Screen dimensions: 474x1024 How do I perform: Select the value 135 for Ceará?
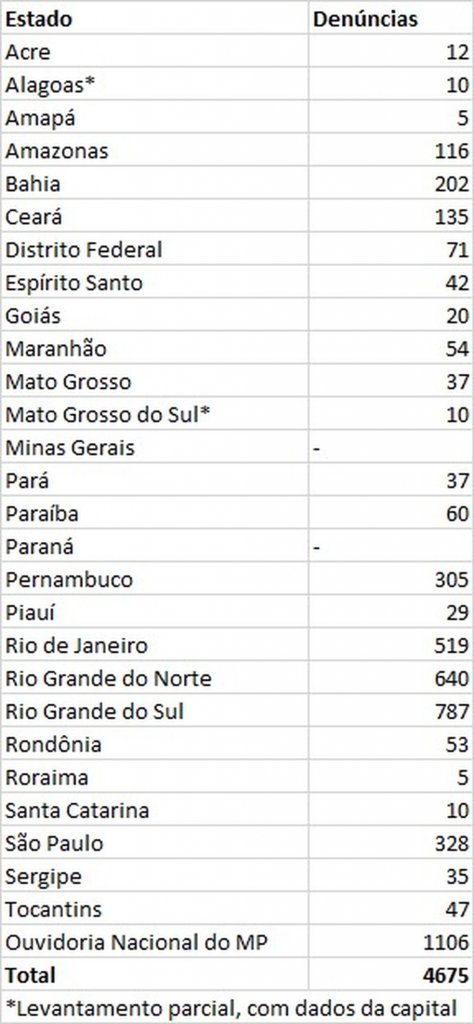[390, 216]
